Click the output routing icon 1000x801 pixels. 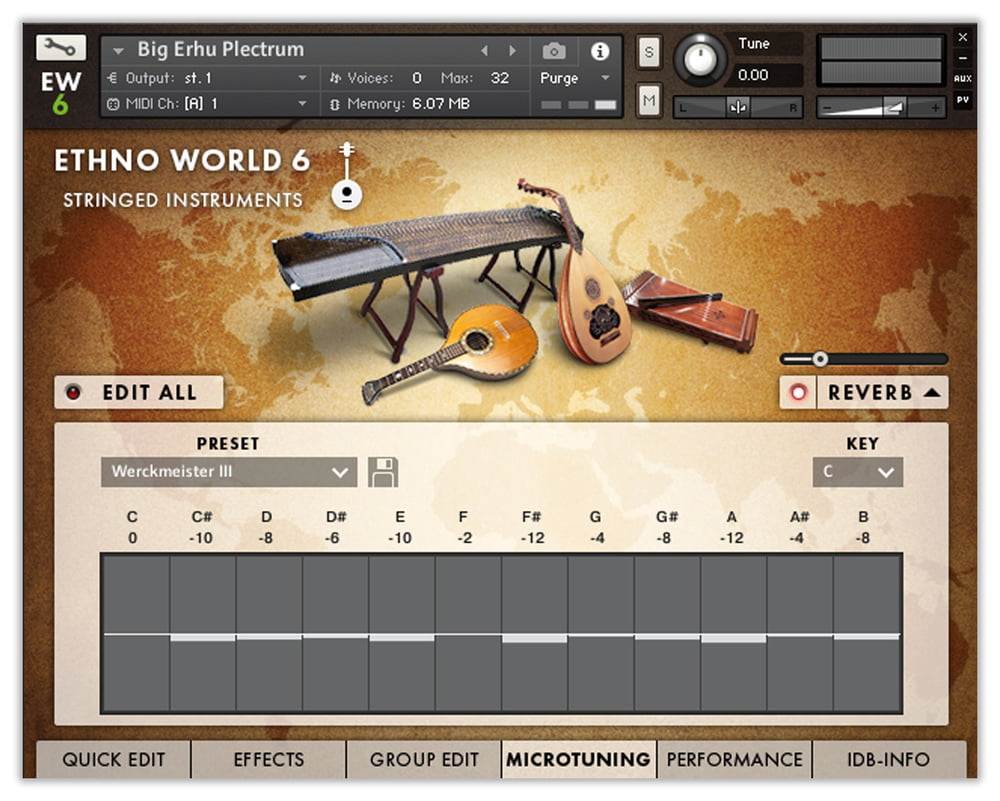click(113, 78)
